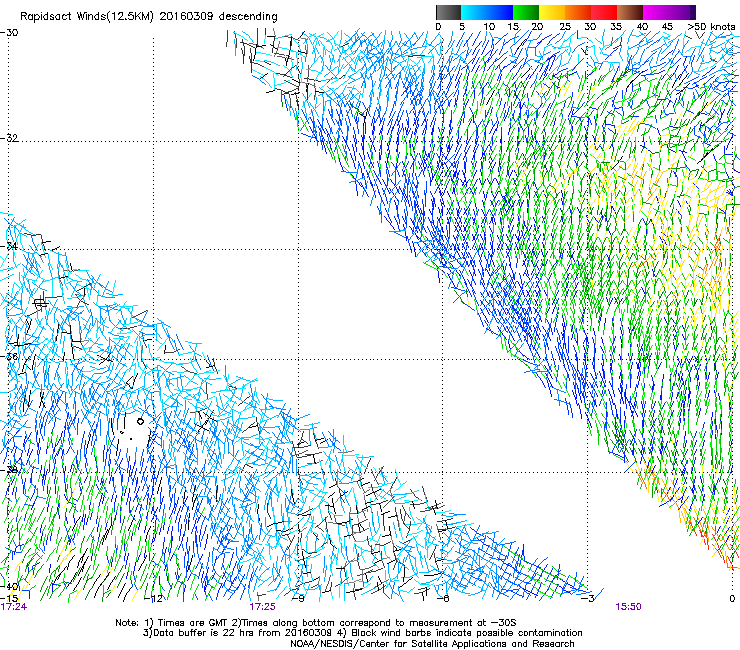Click the cyan 5-10 knots legend color
The height and width of the screenshot is (650, 740).
point(474,12)
